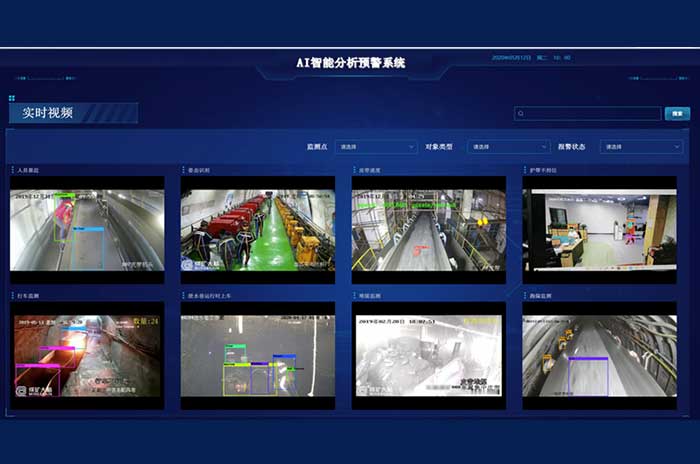Image resolution: width=700 pixels, height=464 pixels.
Task: Select the dark feed with yellow and purple boxes
Action: [257, 356]
